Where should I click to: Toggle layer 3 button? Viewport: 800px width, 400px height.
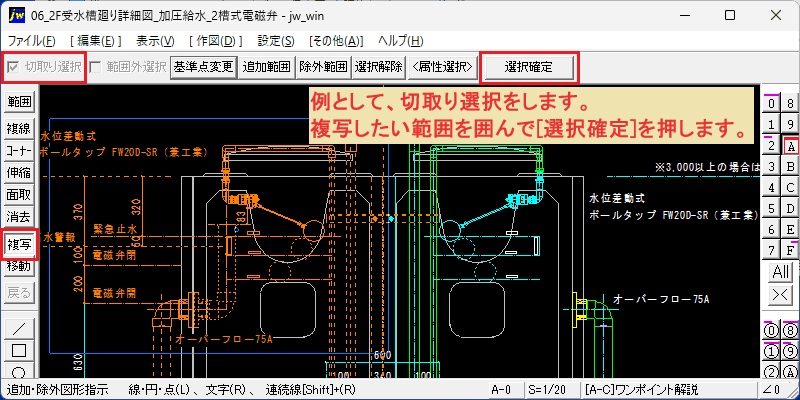click(x=771, y=167)
